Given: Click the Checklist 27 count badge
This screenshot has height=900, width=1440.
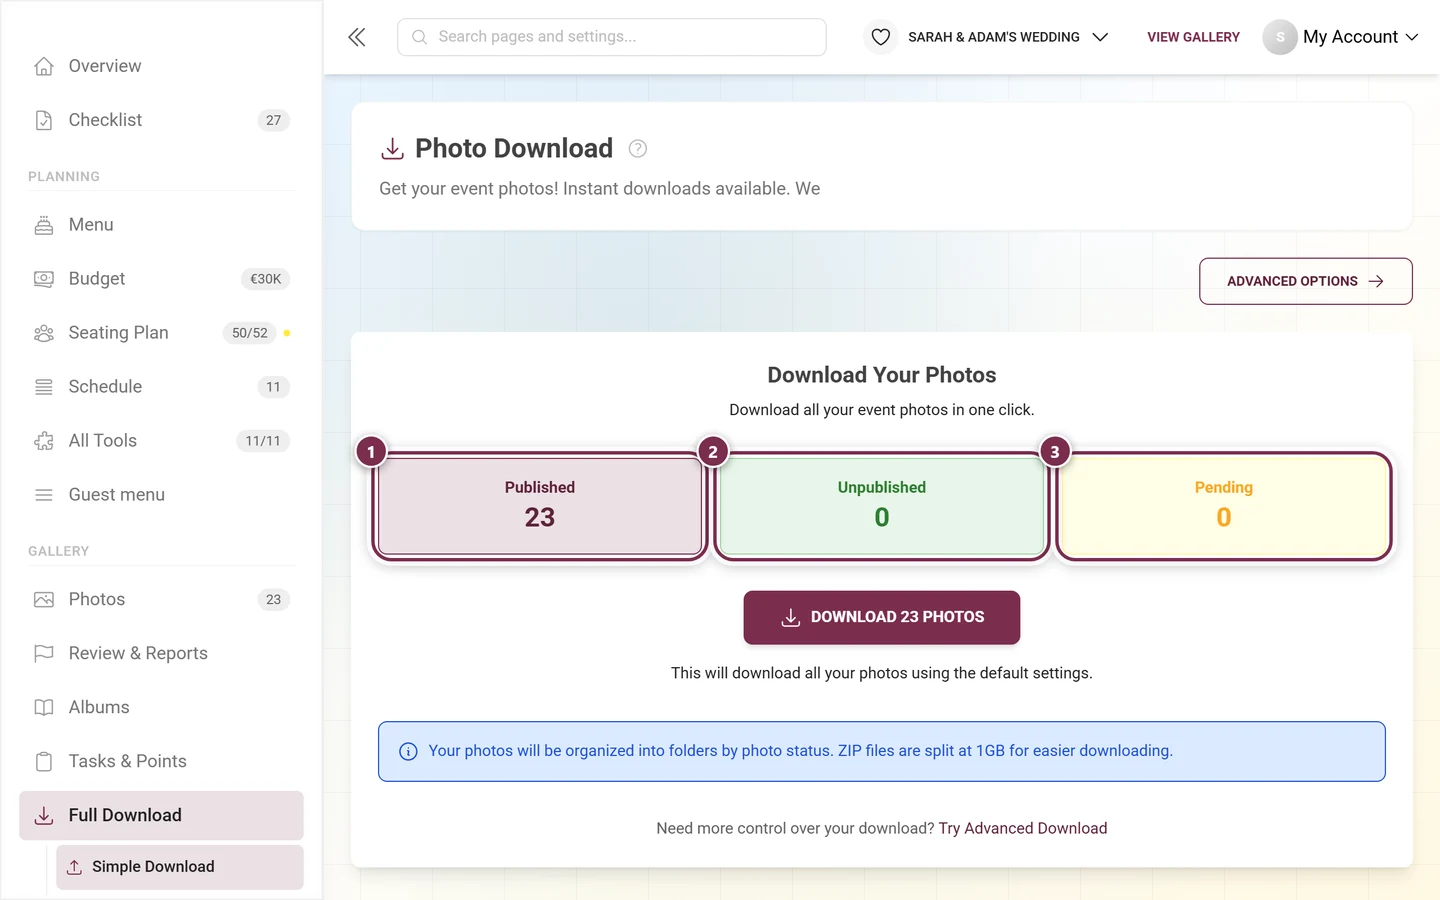Looking at the screenshot, I should point(274,120).
